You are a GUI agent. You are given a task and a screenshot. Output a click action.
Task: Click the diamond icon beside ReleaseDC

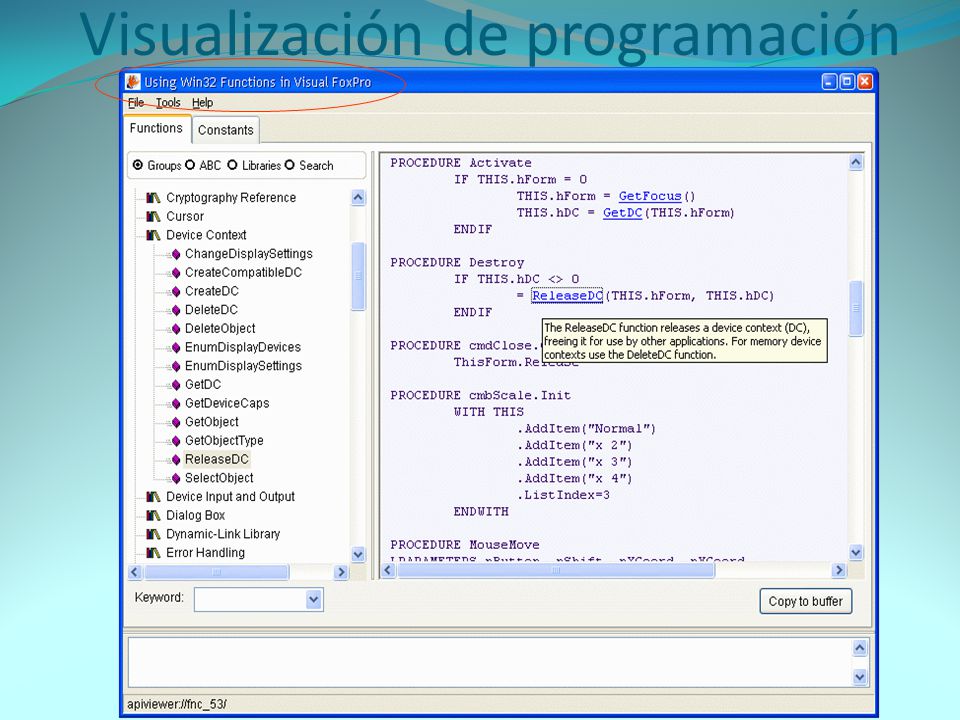click(176, 459)
